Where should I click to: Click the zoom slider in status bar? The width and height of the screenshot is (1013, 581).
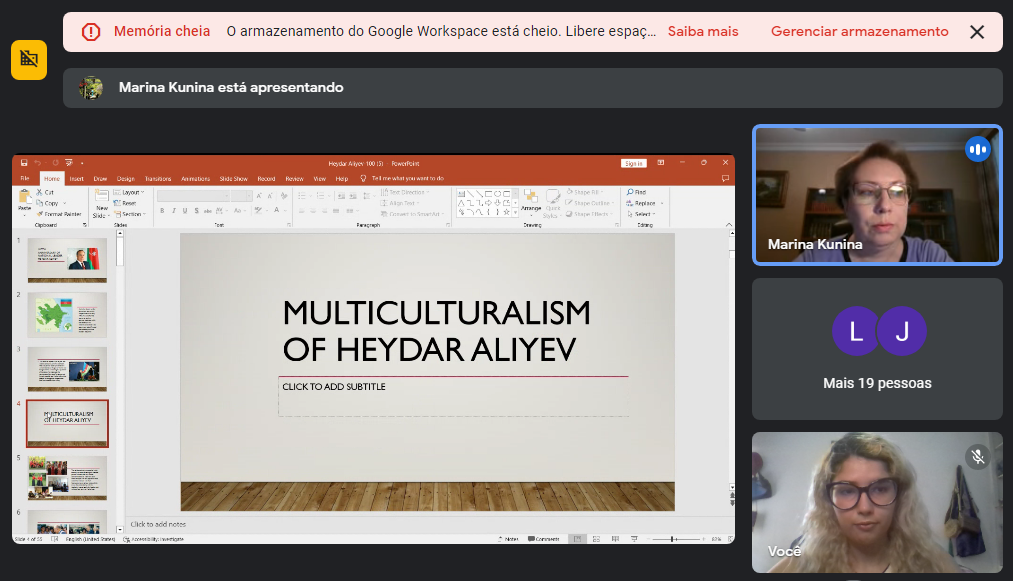(672, 539)
